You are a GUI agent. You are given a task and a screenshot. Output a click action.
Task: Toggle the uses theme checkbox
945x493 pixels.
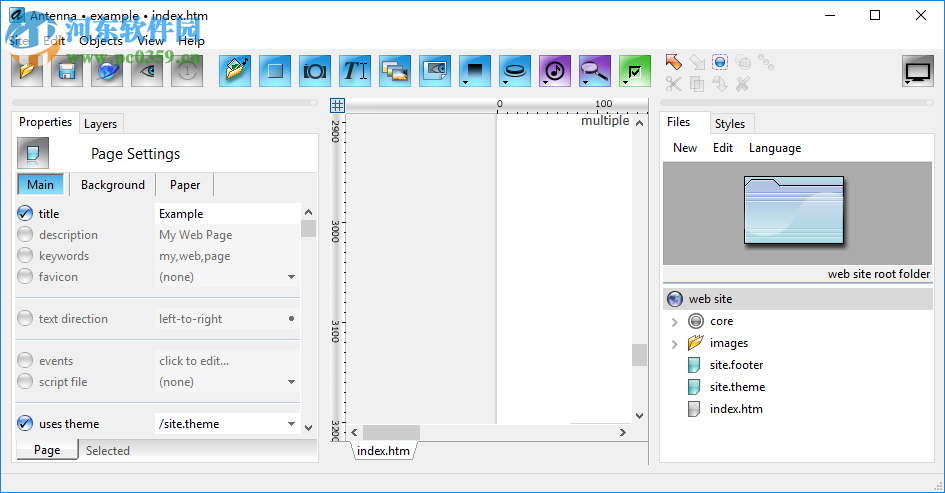(25, 424)
